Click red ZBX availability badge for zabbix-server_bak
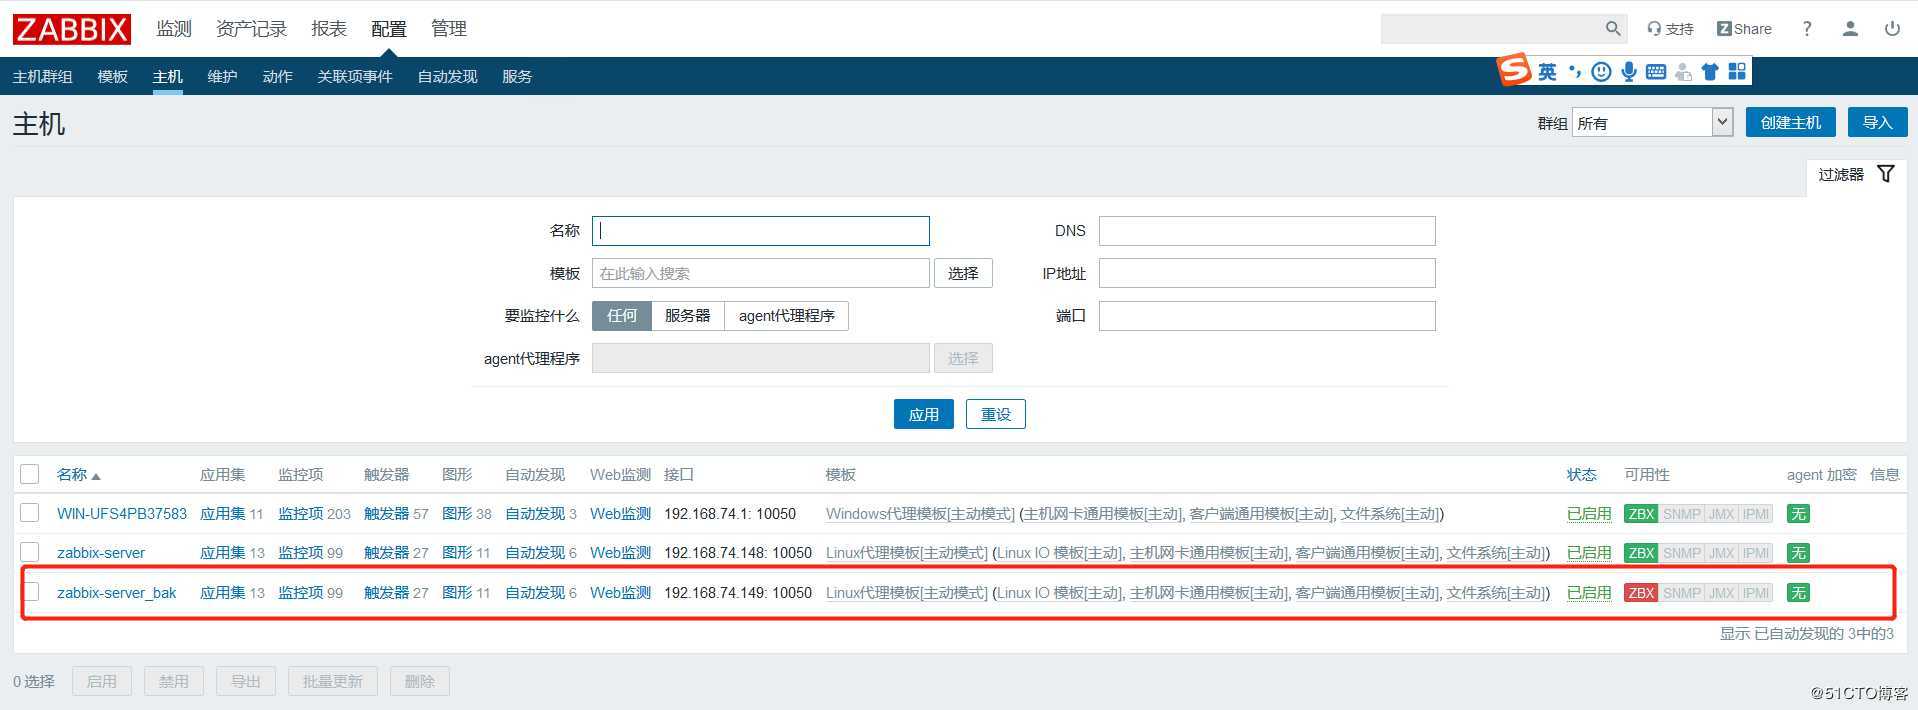This screenshot has width=1918, height=710. pos(1641,593)
